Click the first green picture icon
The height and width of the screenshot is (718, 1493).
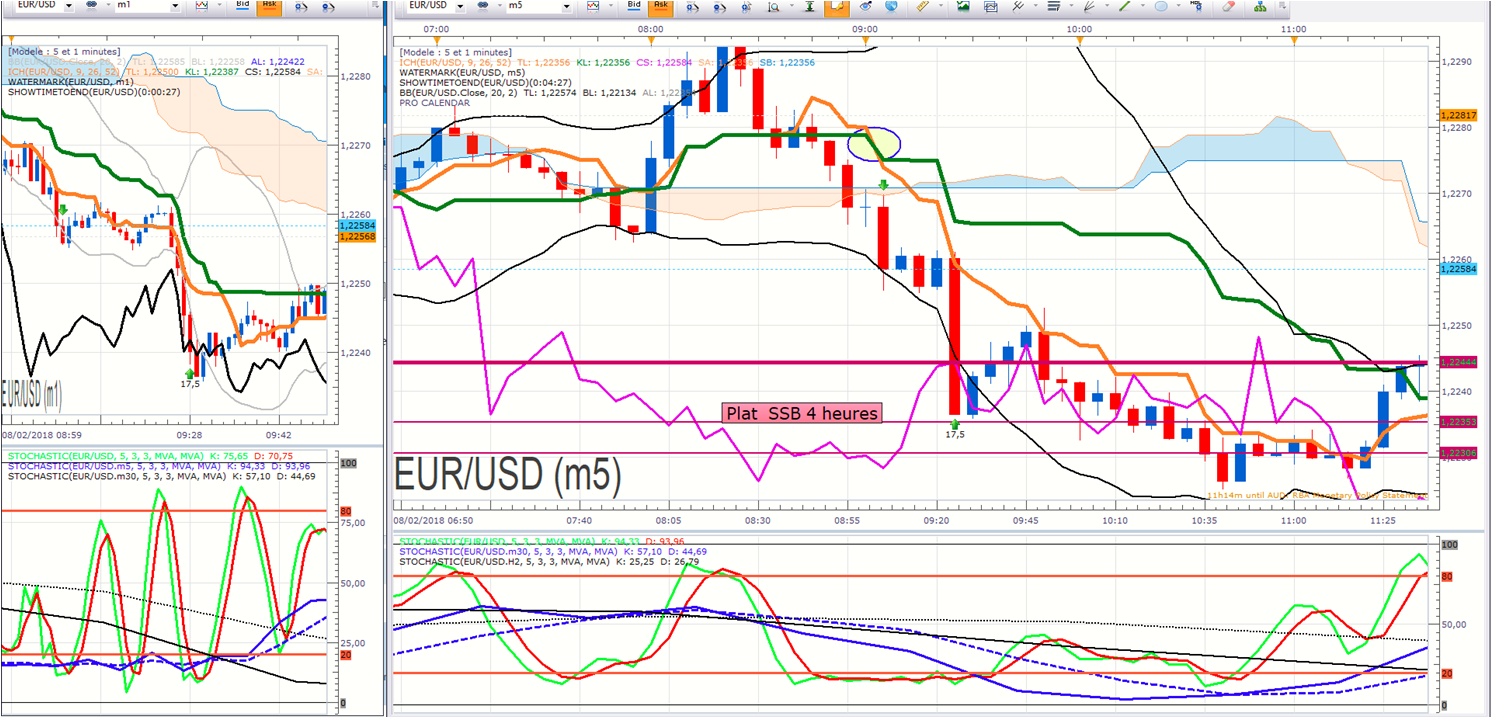963,6
